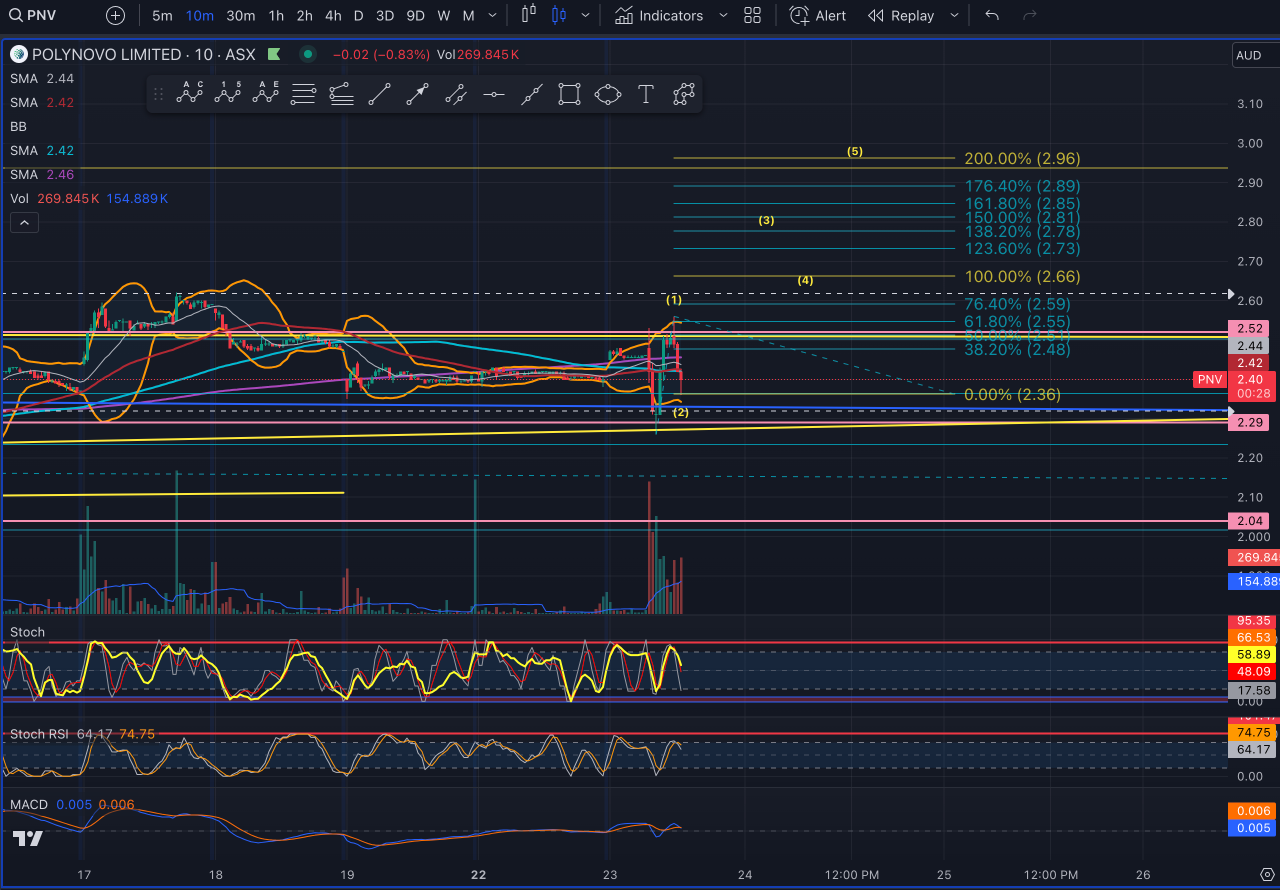Viewport: 1280px width, 890px height.
Task: Click the 200.00% (2.96) Fib level label
Action: (1022, 158)
